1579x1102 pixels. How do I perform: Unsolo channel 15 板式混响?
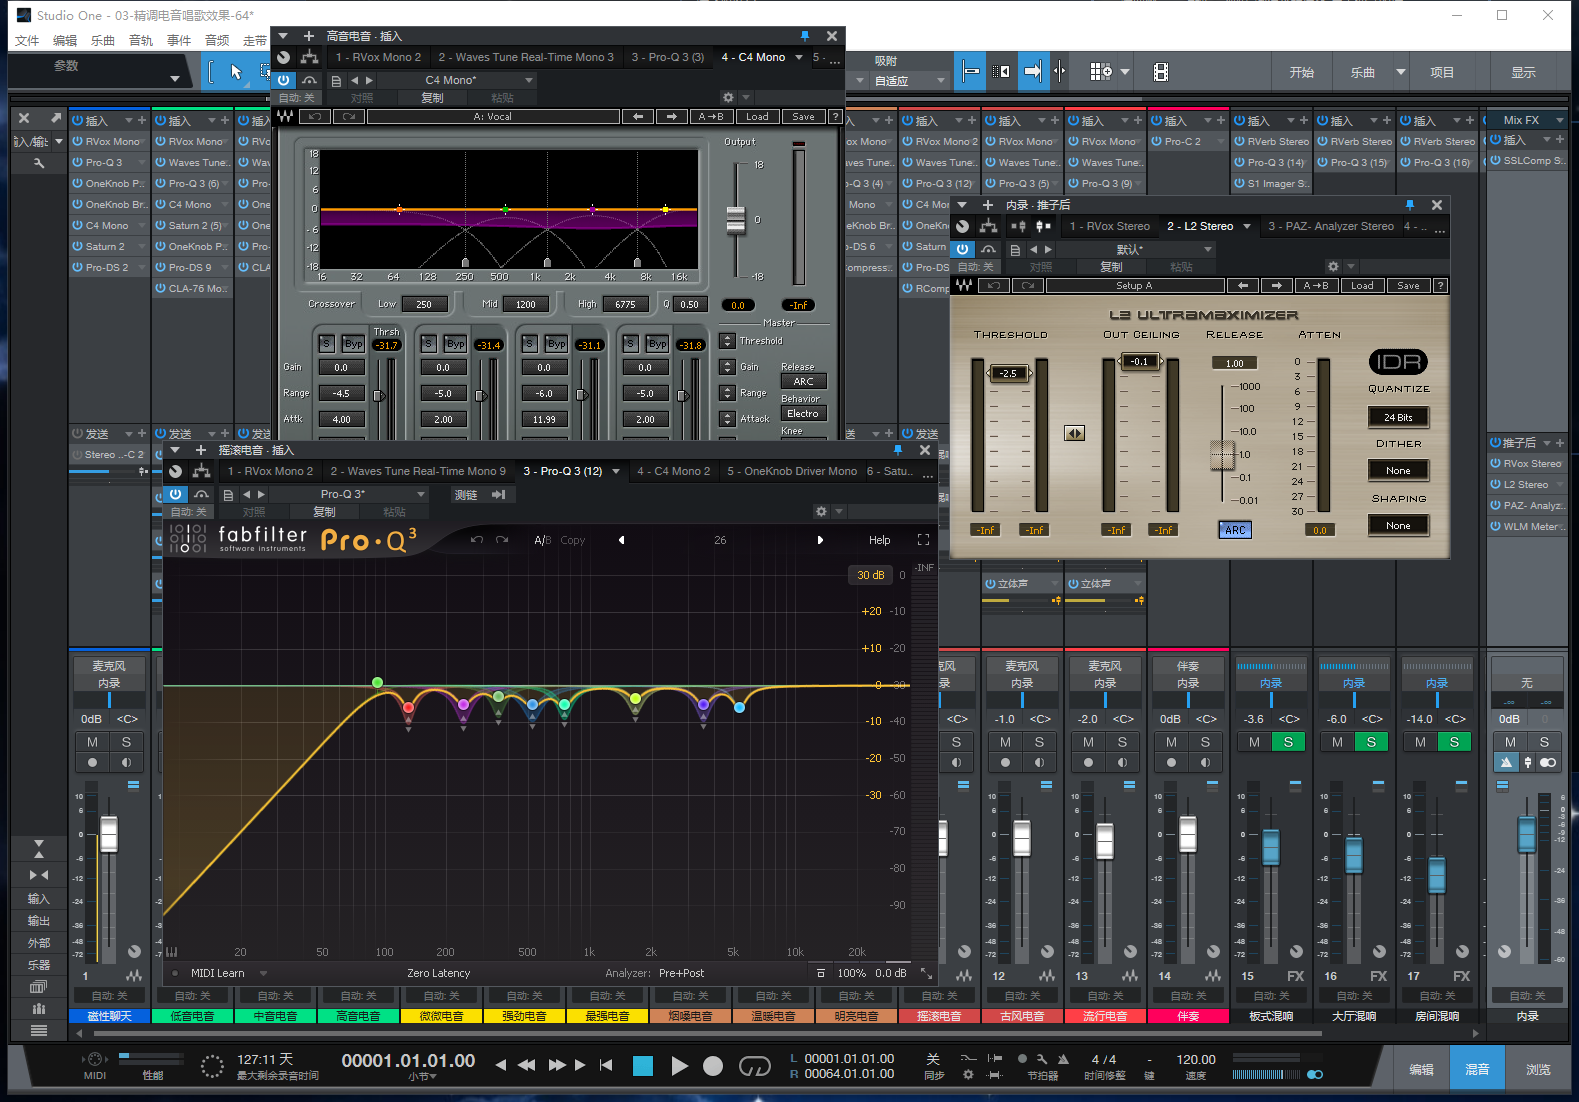(1288, 742)
